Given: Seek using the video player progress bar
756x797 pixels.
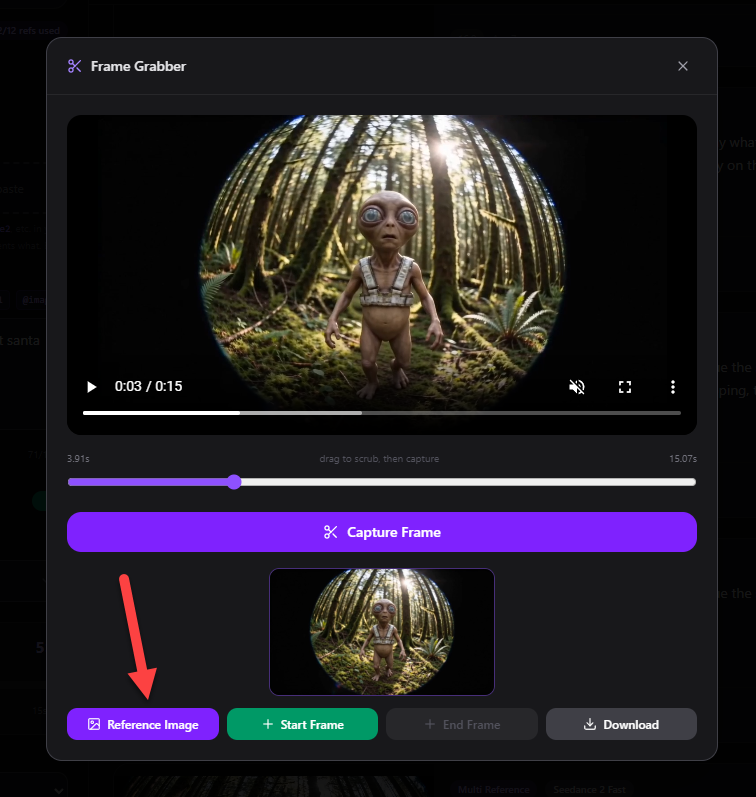Looking at the screenshot, I should (382, 413).
